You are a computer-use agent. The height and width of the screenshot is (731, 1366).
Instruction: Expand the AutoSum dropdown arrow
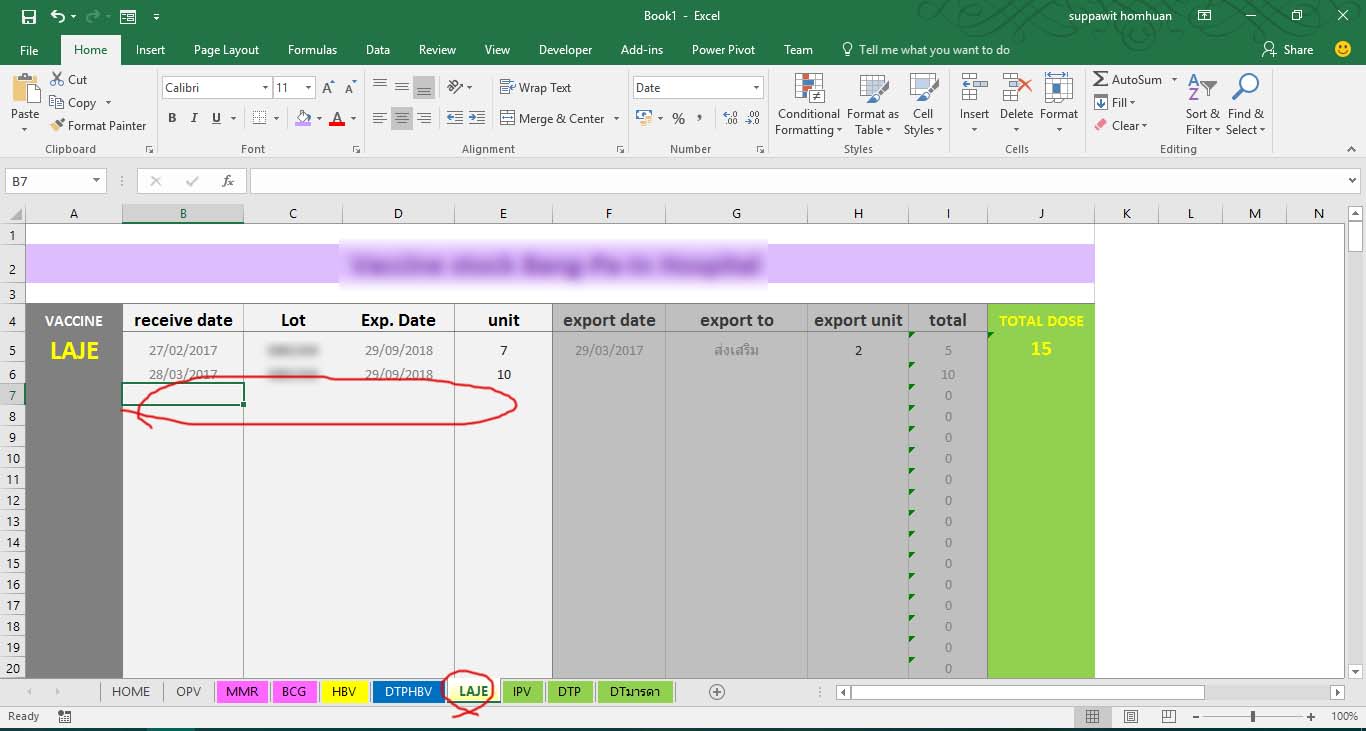point(1175,80)
